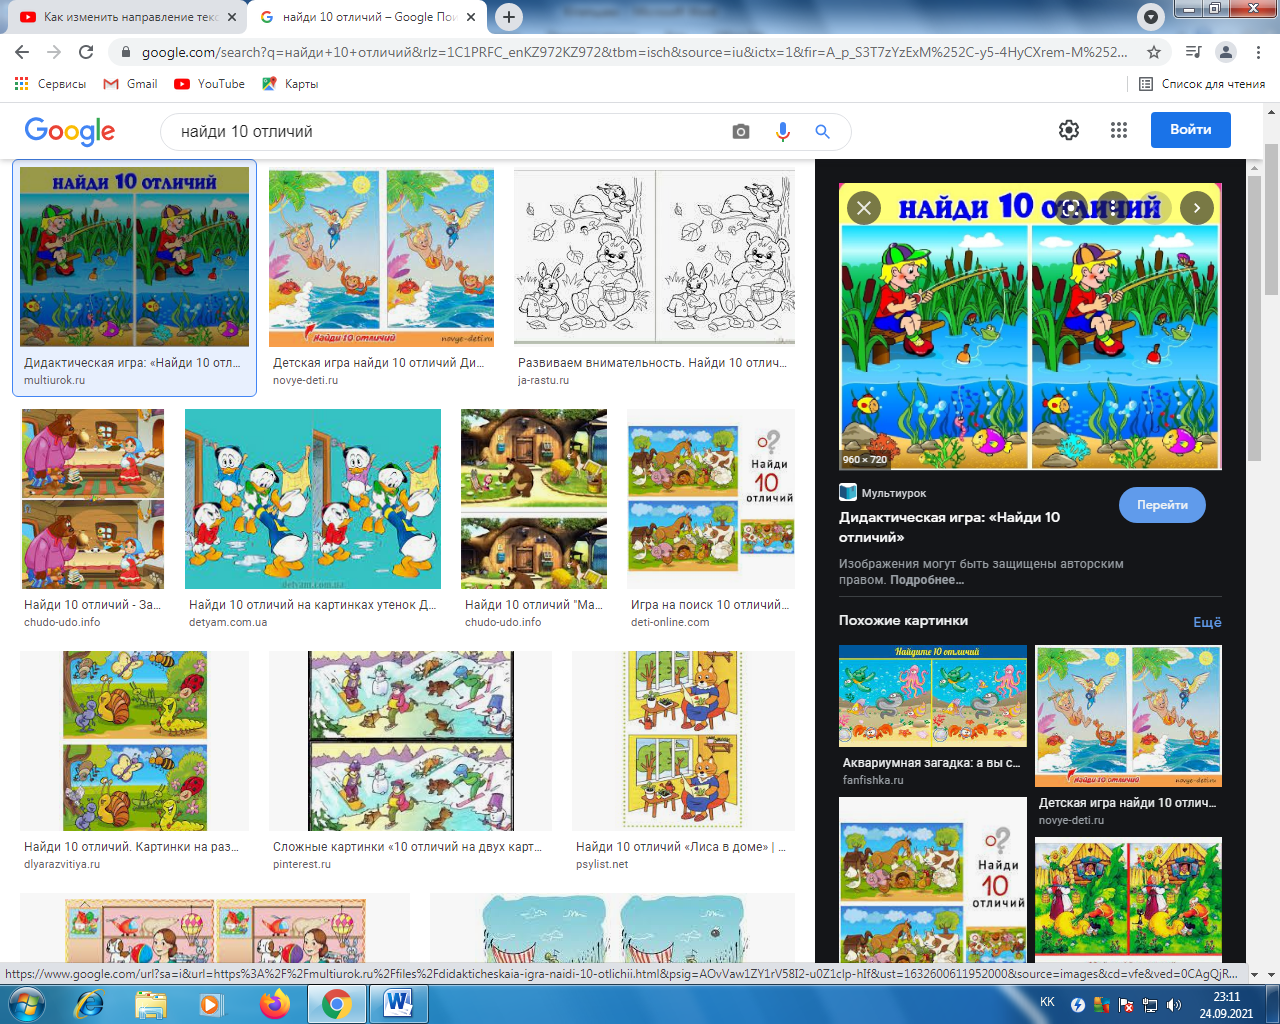Open the dlyarazvitiya.ru snail and insects thumbnail

(x=134, y=741)
